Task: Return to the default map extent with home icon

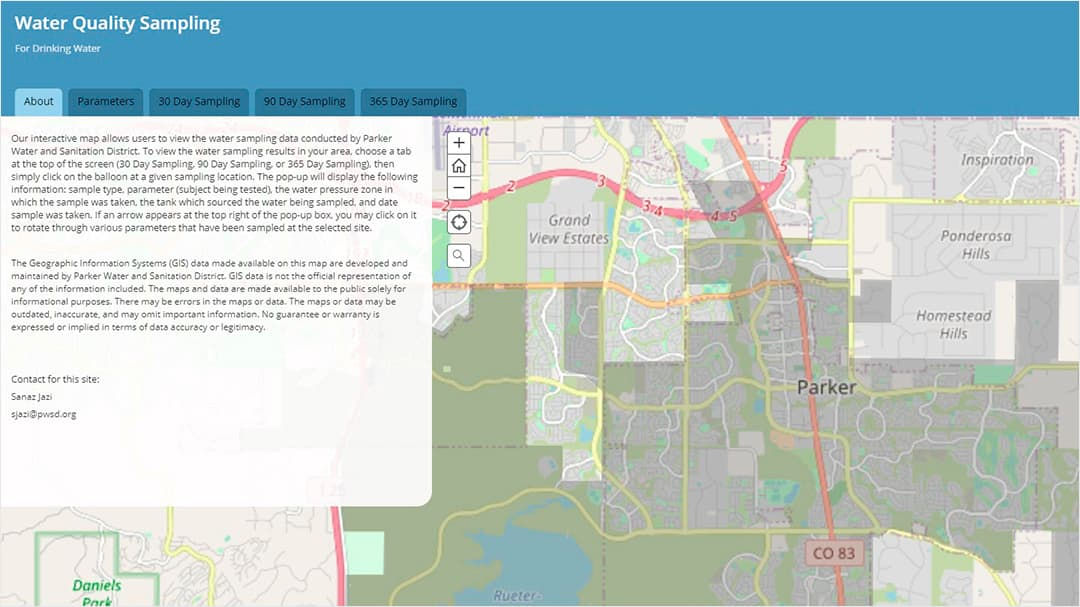Action: (458, 165)
